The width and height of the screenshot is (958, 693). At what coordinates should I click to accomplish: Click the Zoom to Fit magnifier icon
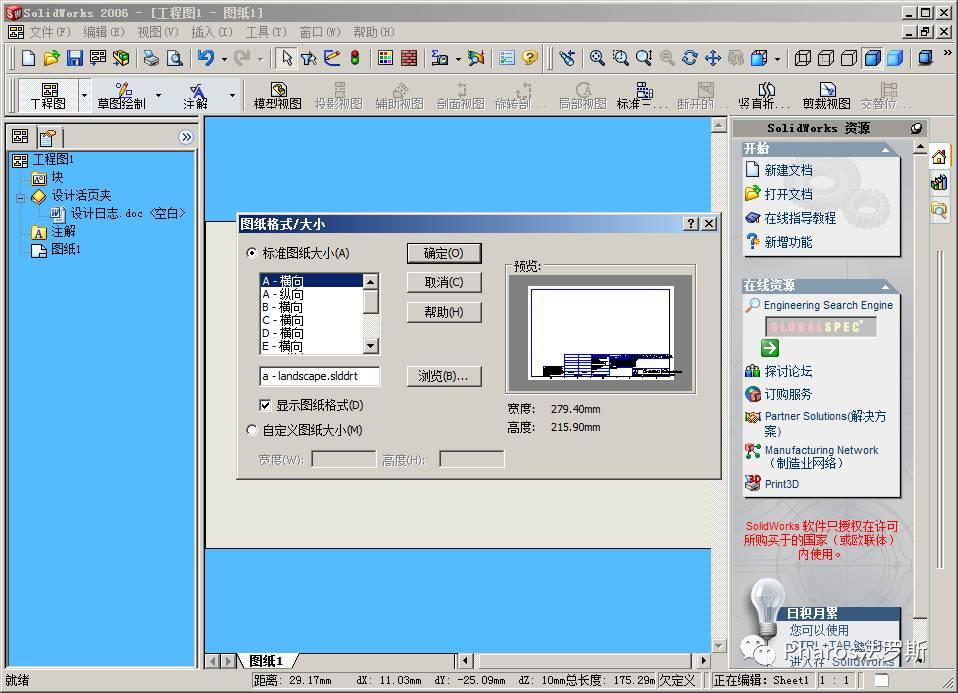(597, 58)
